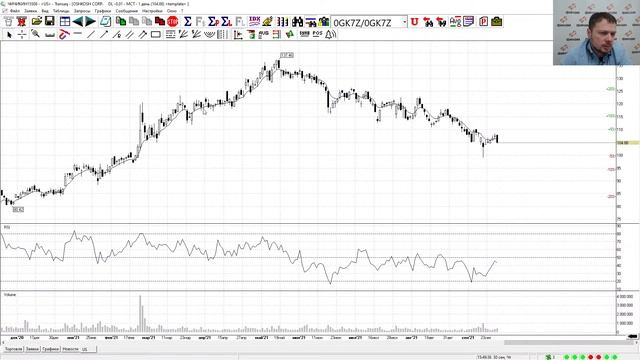The image size is (640, 360).
Task: Open the 0GK7Z/0GK7Z account dropdown
Action: [404, 22]
